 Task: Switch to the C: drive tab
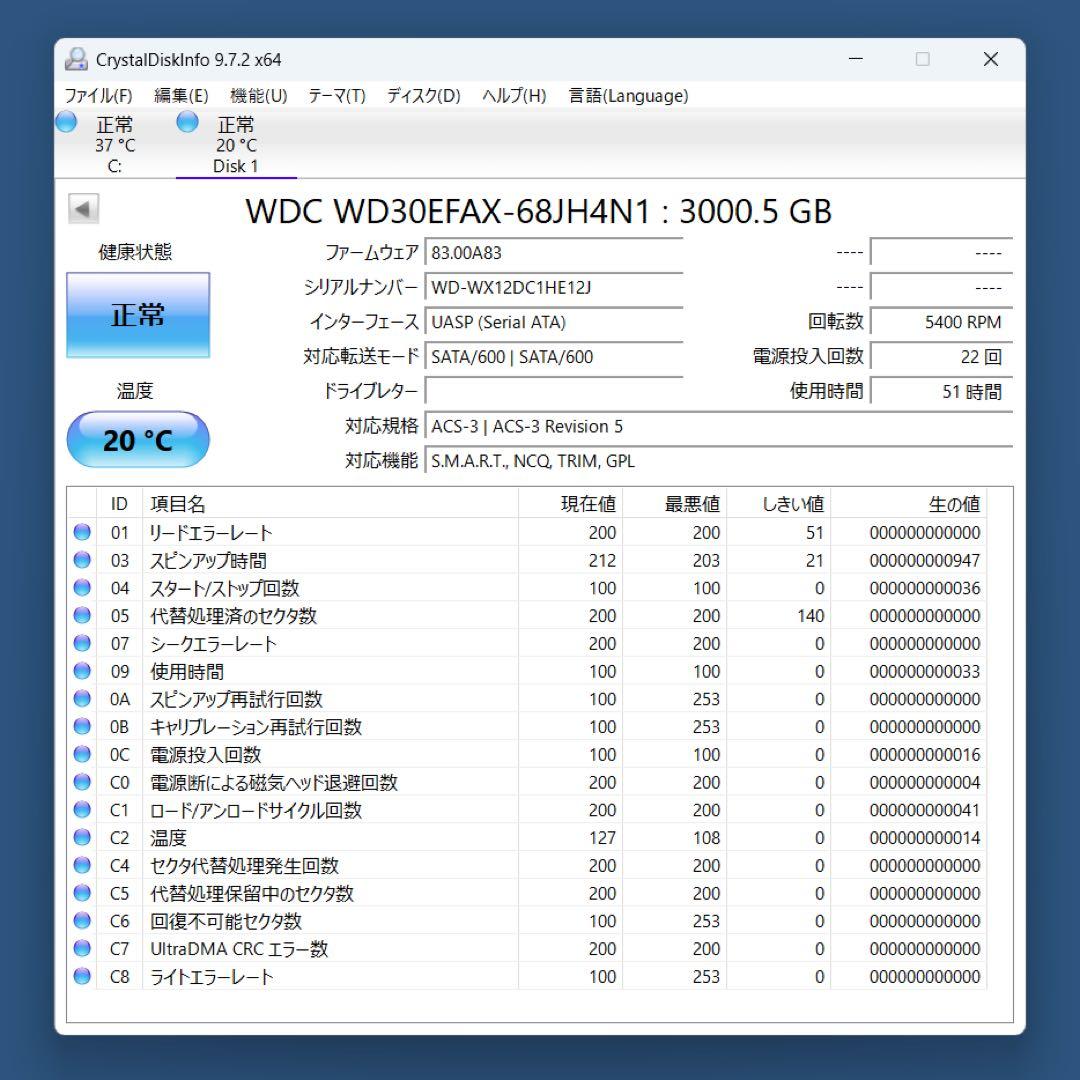coord(113,145)
